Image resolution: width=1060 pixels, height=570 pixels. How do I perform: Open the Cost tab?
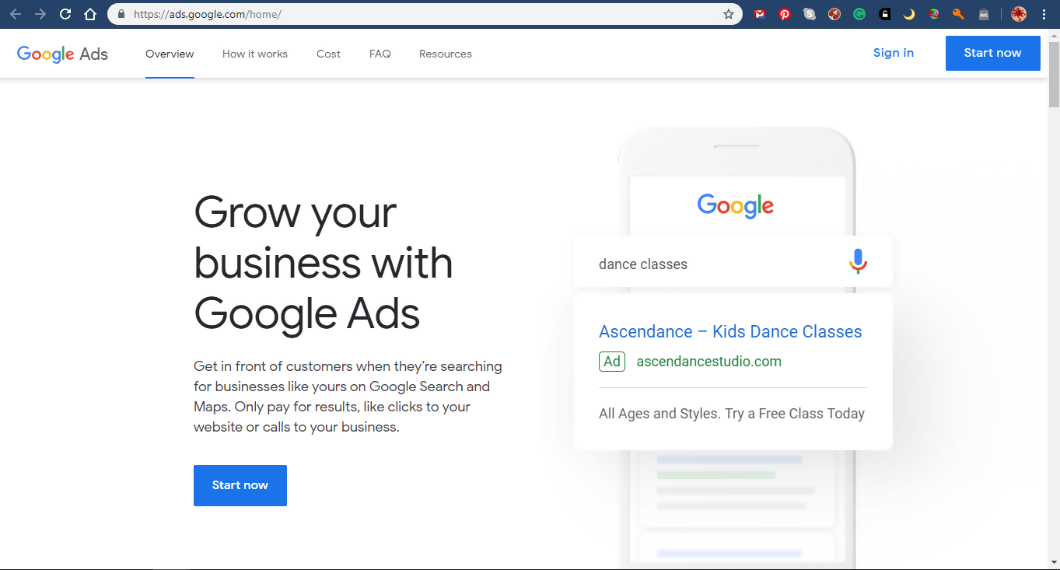pyautogui.click(x=329, y=54)
